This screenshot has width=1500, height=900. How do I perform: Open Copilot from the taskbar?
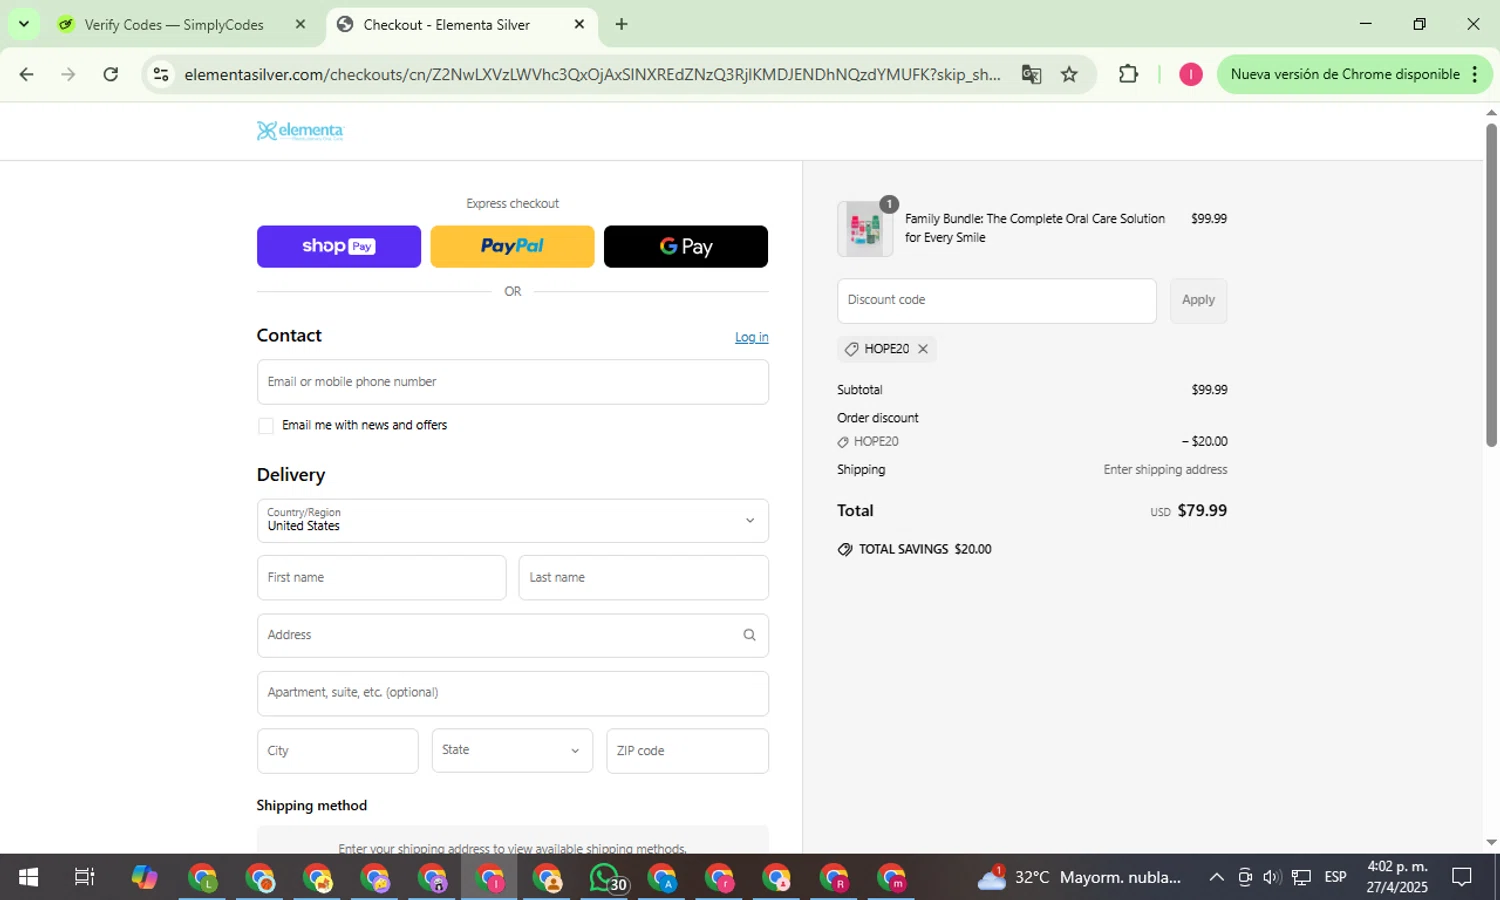[x=144, y=877]
